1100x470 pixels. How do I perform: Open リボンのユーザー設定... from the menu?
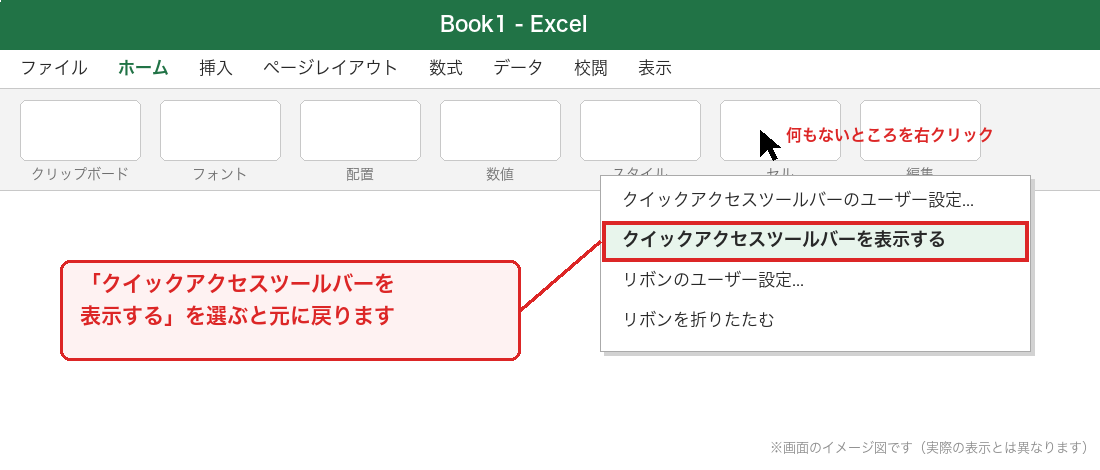[x=815, y=281]
